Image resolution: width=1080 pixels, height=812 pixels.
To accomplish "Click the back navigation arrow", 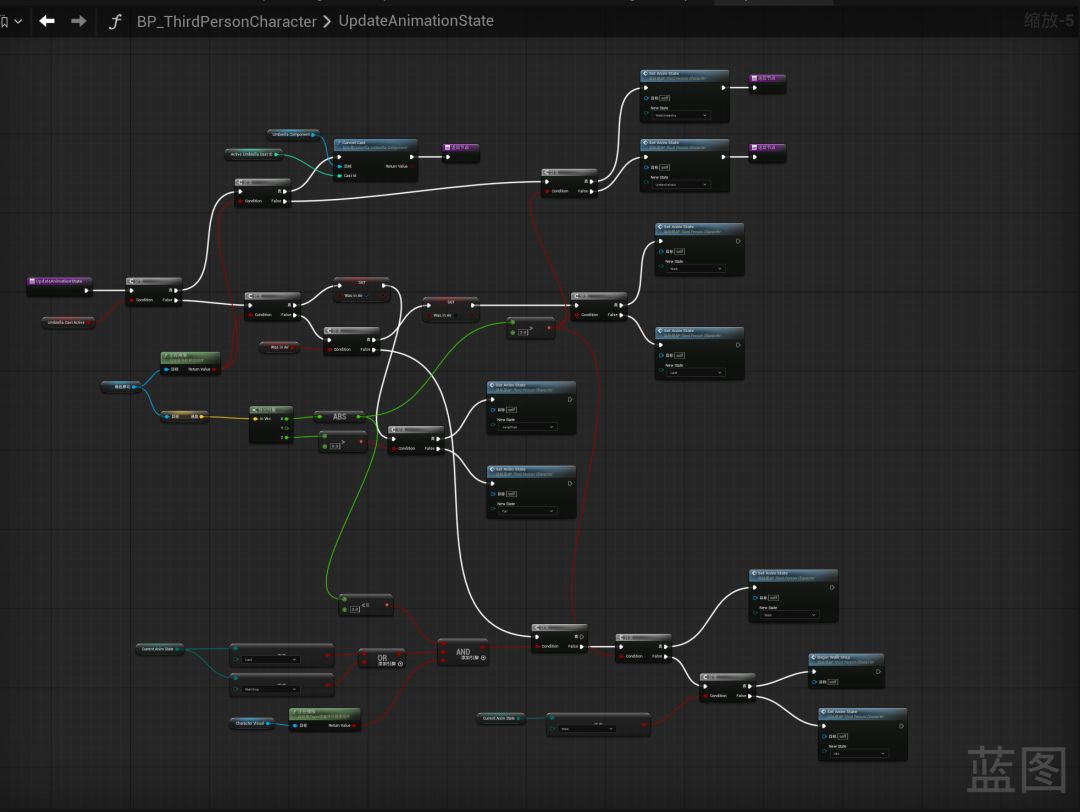I will pos(47,21).
